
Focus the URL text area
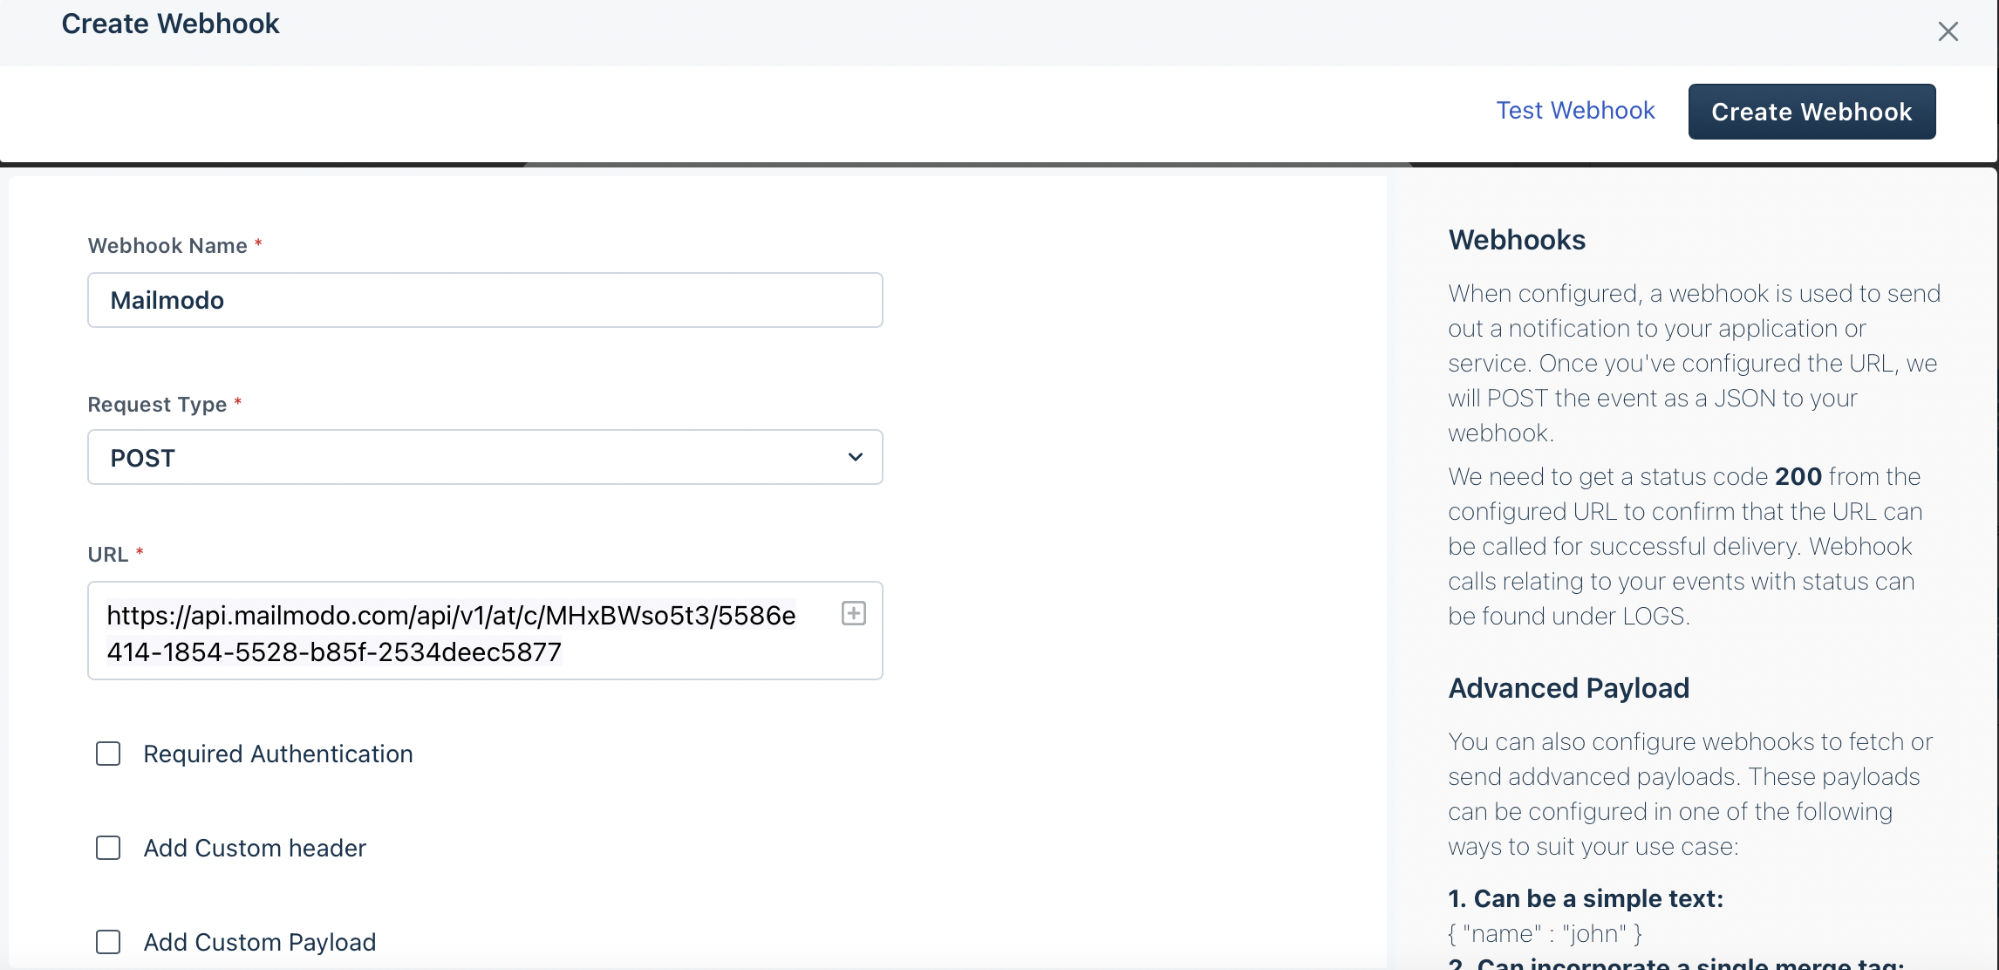485,631
